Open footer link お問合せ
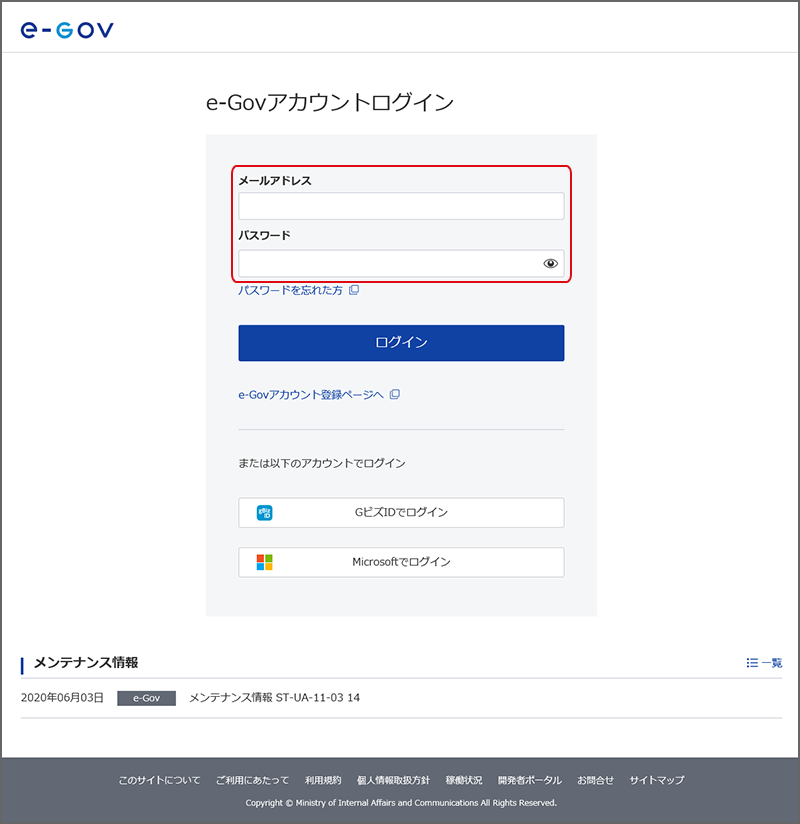The image size is (800, 824). coord(596,780)
